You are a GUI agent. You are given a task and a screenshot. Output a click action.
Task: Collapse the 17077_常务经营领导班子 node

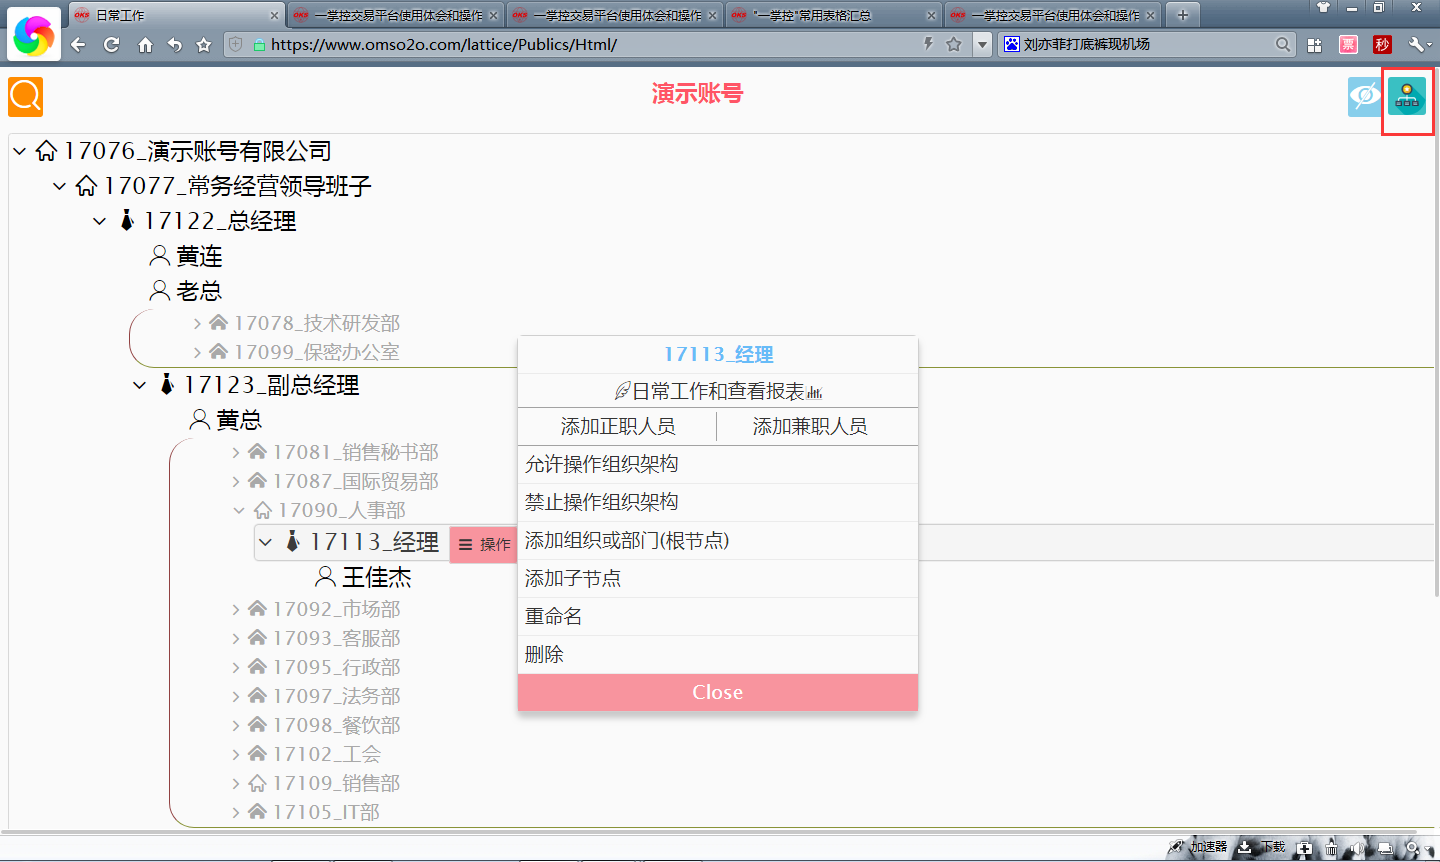tap(59, 186)
